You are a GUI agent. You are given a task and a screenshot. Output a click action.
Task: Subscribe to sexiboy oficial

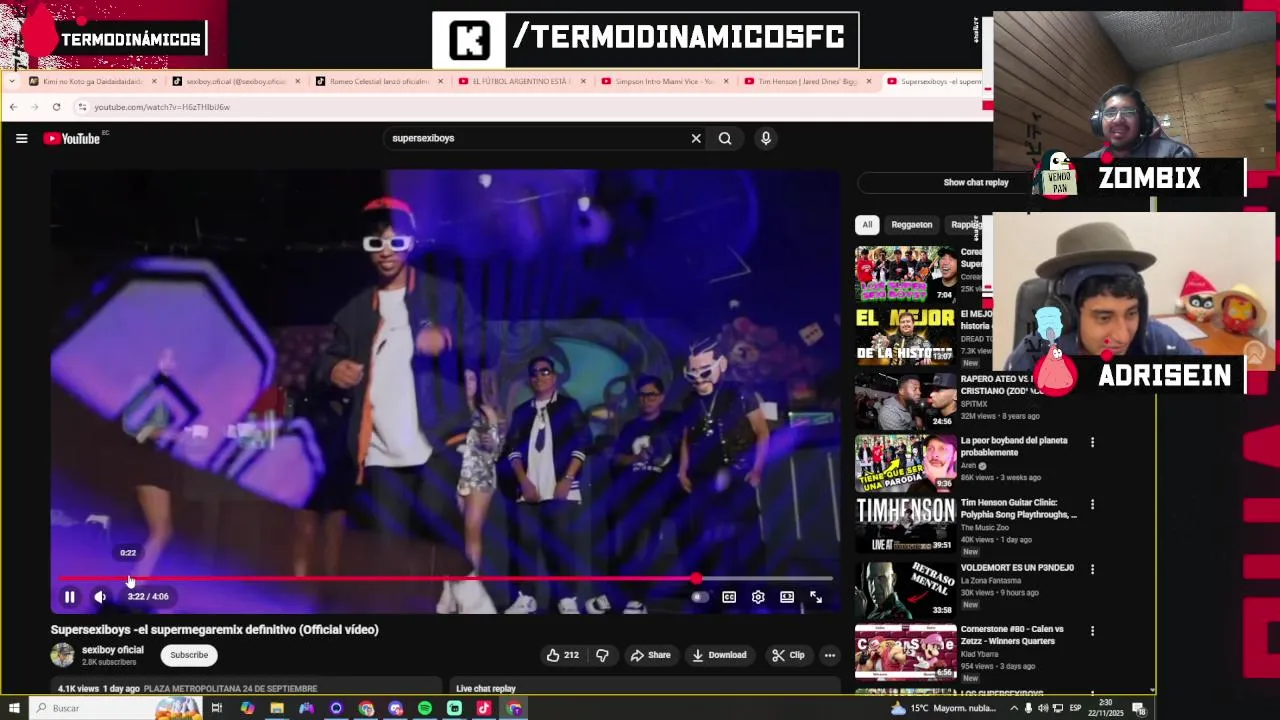point(189,655)
